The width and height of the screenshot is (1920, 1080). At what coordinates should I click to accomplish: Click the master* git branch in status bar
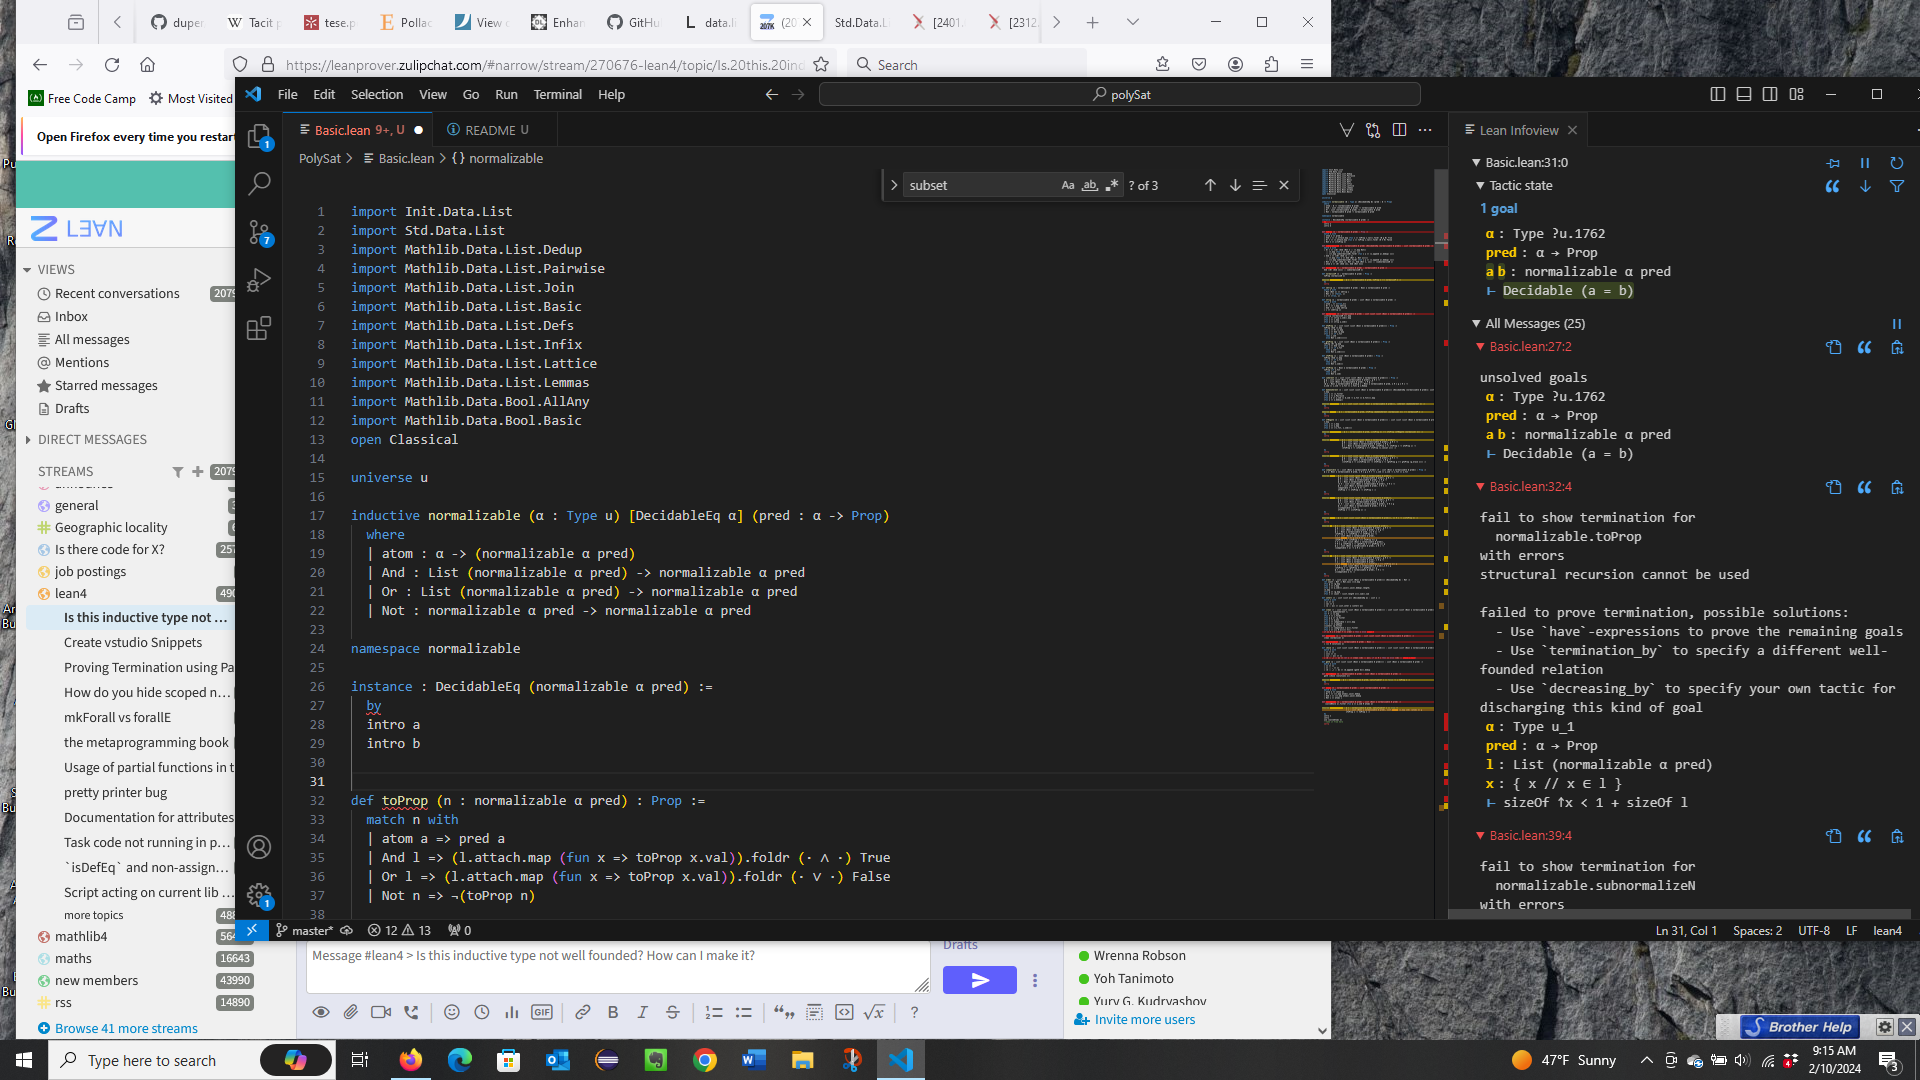pyautogui.click(x=305, y=931)
